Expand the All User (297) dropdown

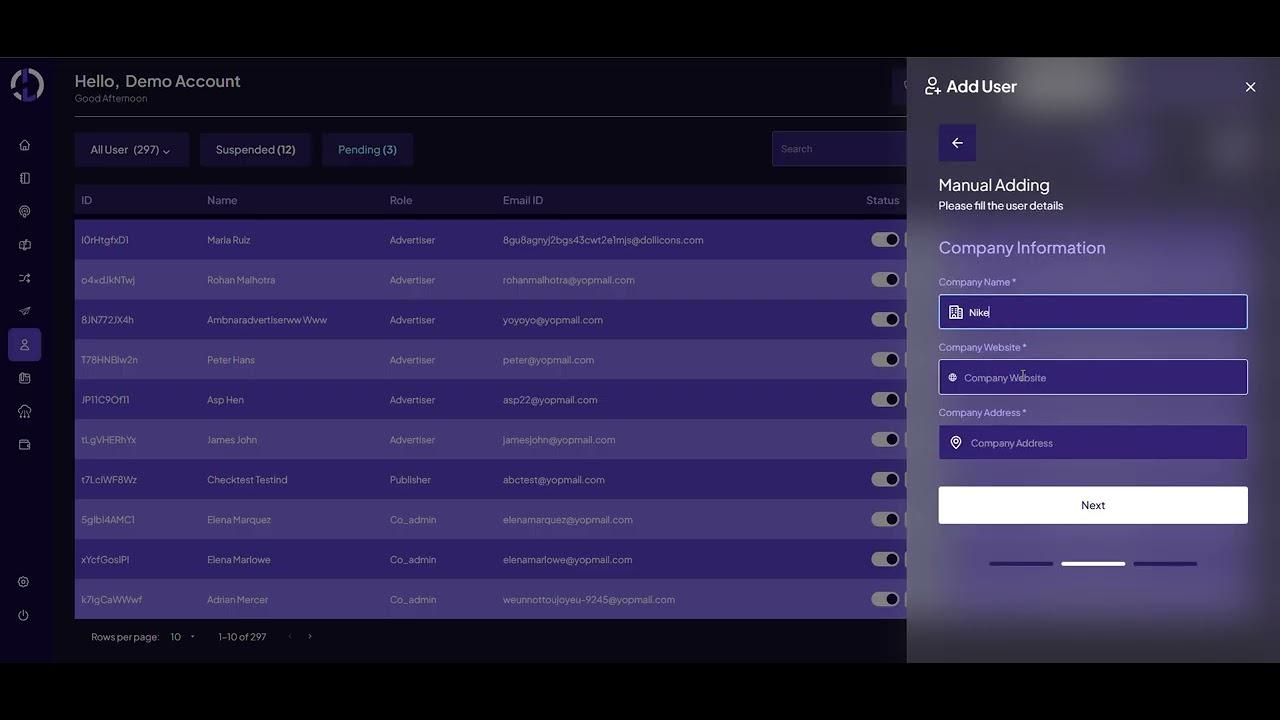[x=131, y=150]
